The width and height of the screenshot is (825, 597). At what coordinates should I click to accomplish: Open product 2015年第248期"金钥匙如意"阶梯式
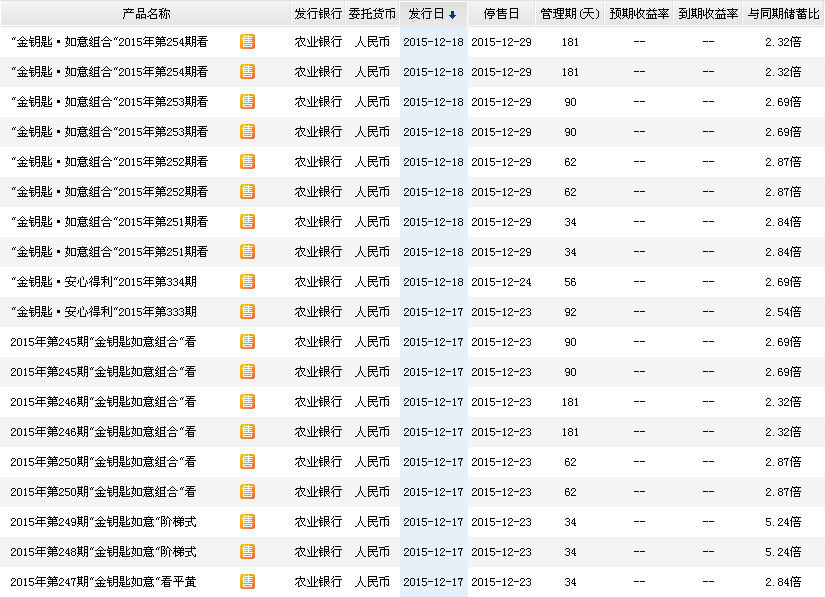point(103,552)
